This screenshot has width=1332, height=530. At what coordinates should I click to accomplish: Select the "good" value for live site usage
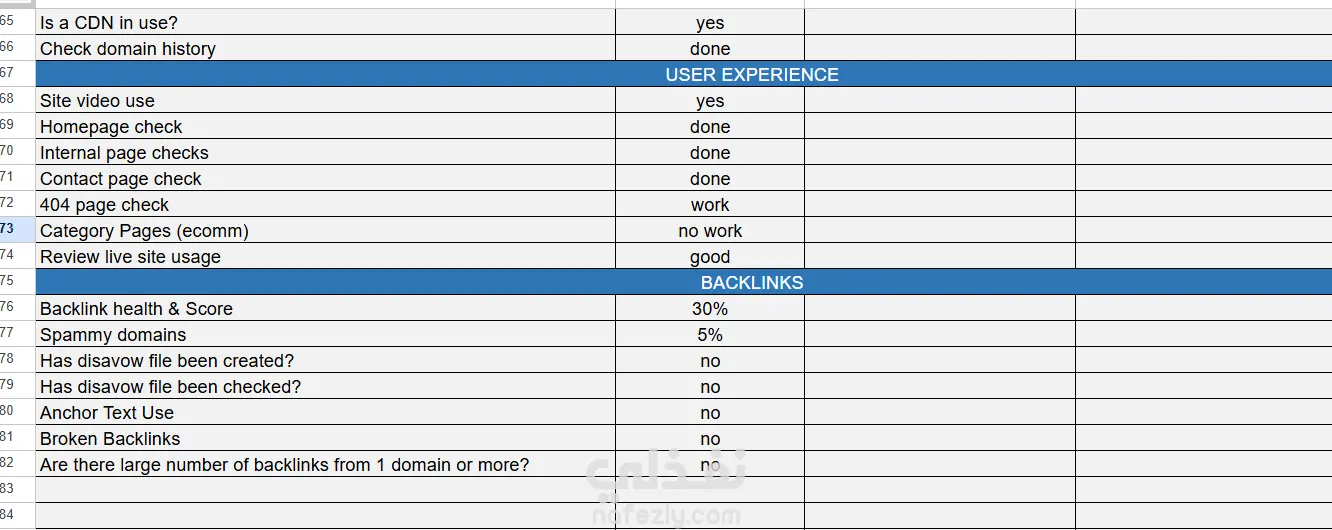710,257
